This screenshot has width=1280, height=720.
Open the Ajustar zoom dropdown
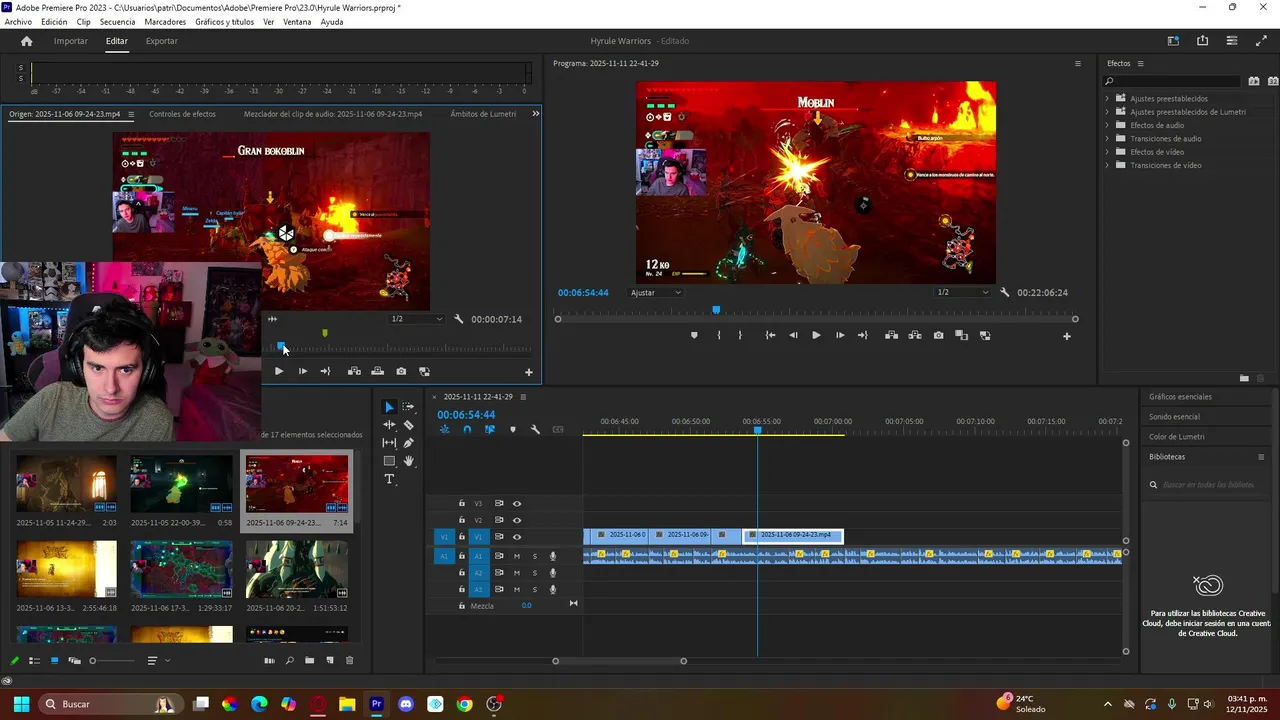coord(656,293)
